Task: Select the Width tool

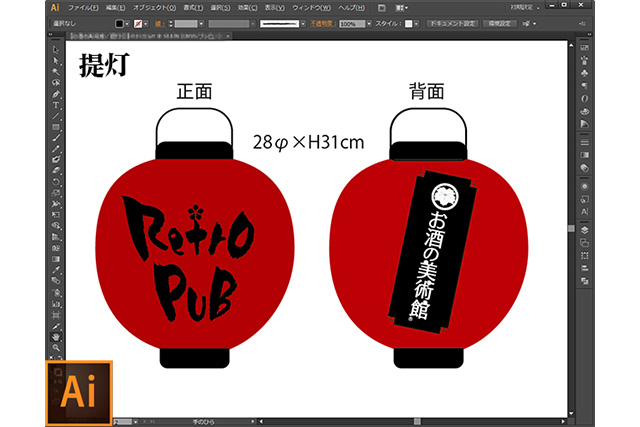Action: coord(56,204)
